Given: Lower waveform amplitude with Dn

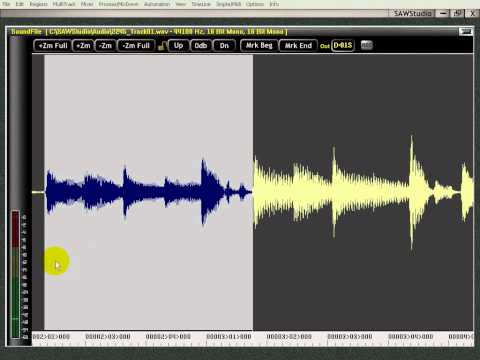Looking at the screenshot, I should click(224, 45).
